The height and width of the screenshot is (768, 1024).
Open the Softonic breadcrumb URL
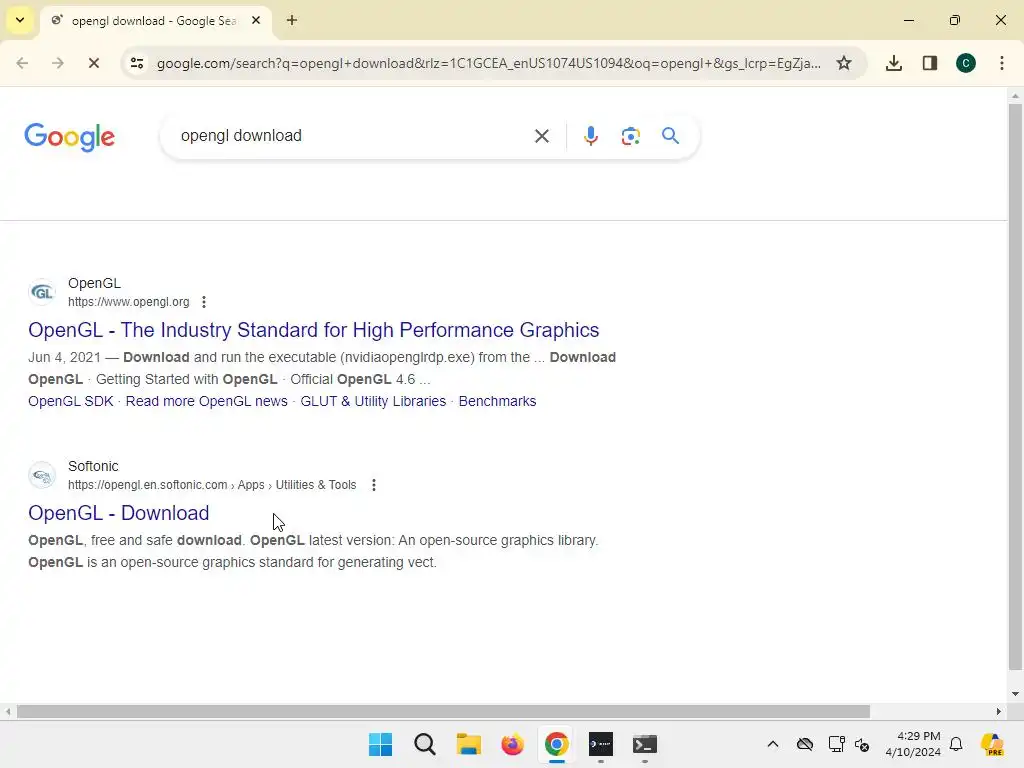212,485
